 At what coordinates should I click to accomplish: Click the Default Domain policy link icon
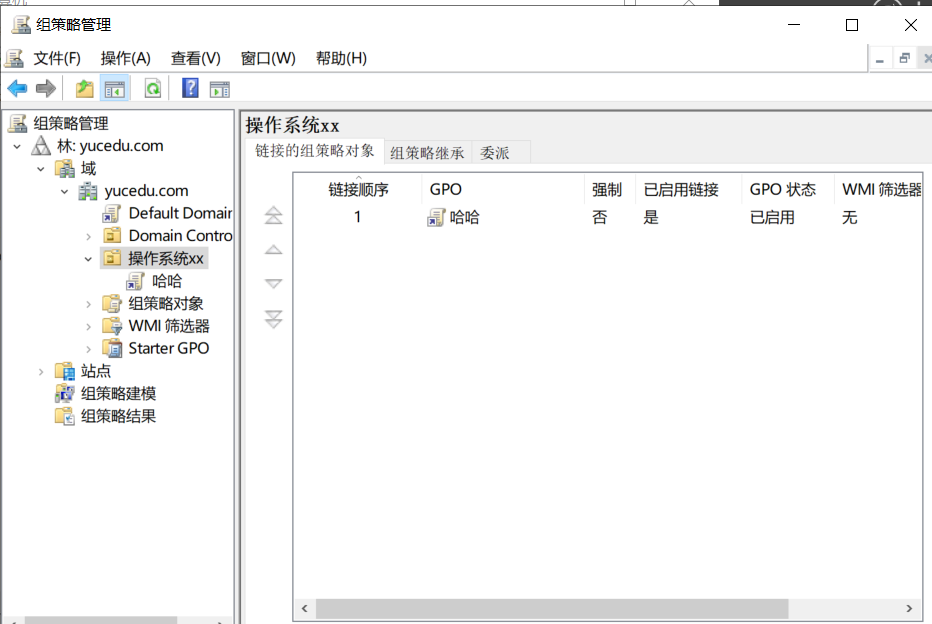tap(111, 213)
